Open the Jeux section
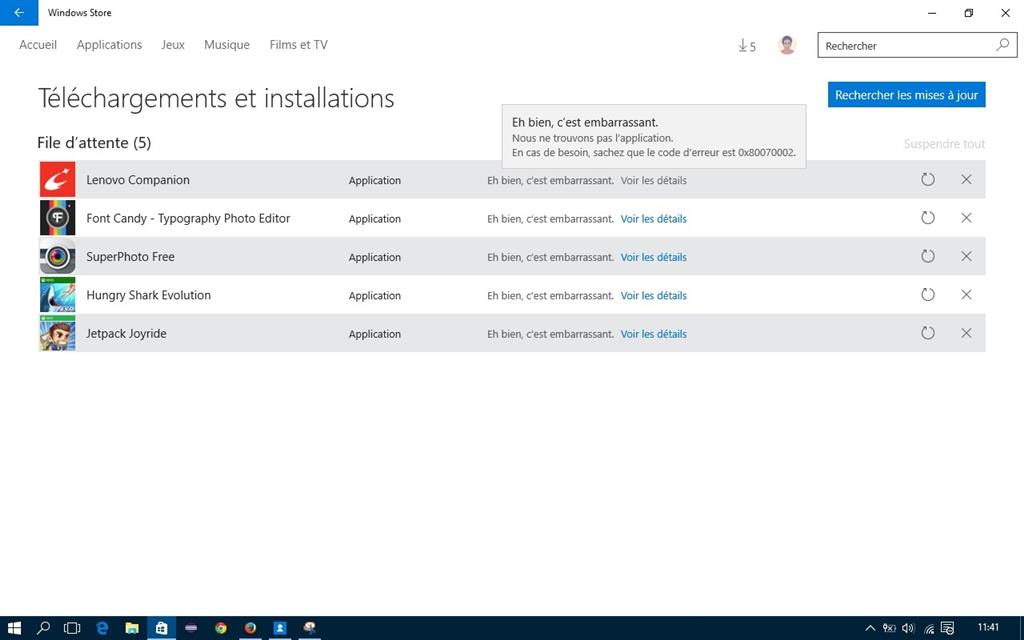Viewport: 1024px width, 640px height. 173,45
